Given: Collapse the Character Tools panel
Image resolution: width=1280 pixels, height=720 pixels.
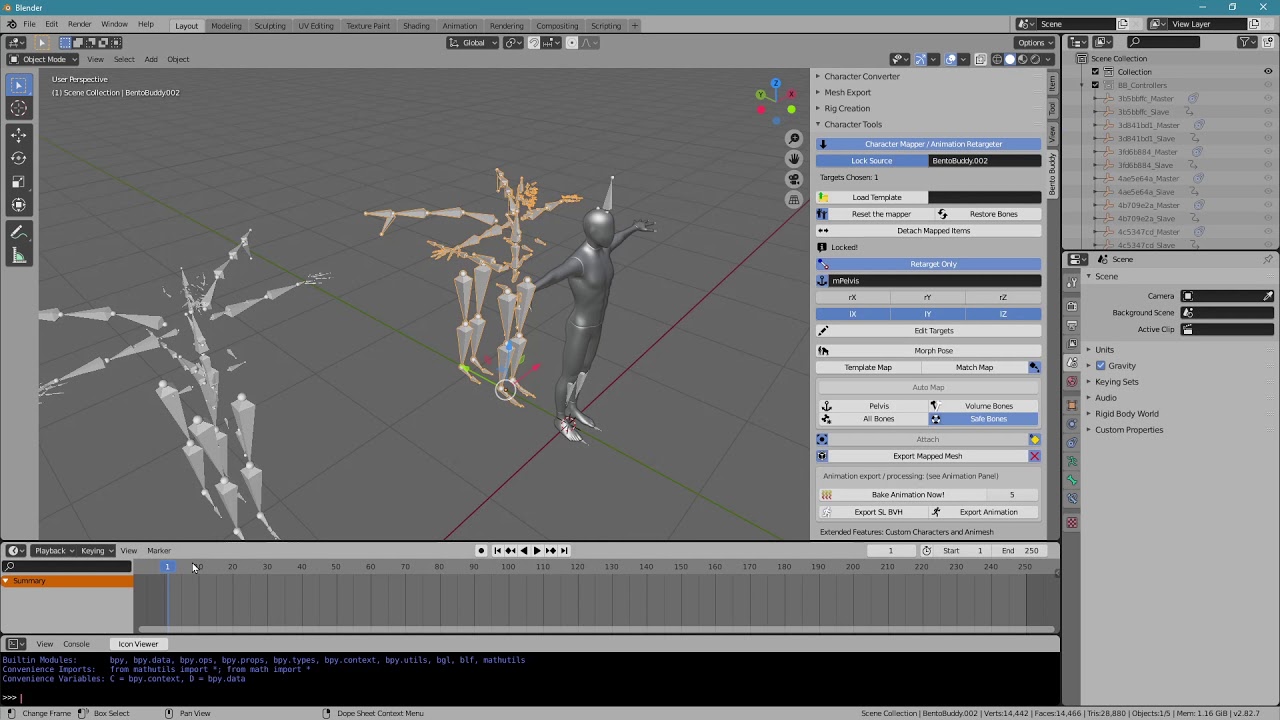Looking at the screenshot, I should [x=853, y=124].
